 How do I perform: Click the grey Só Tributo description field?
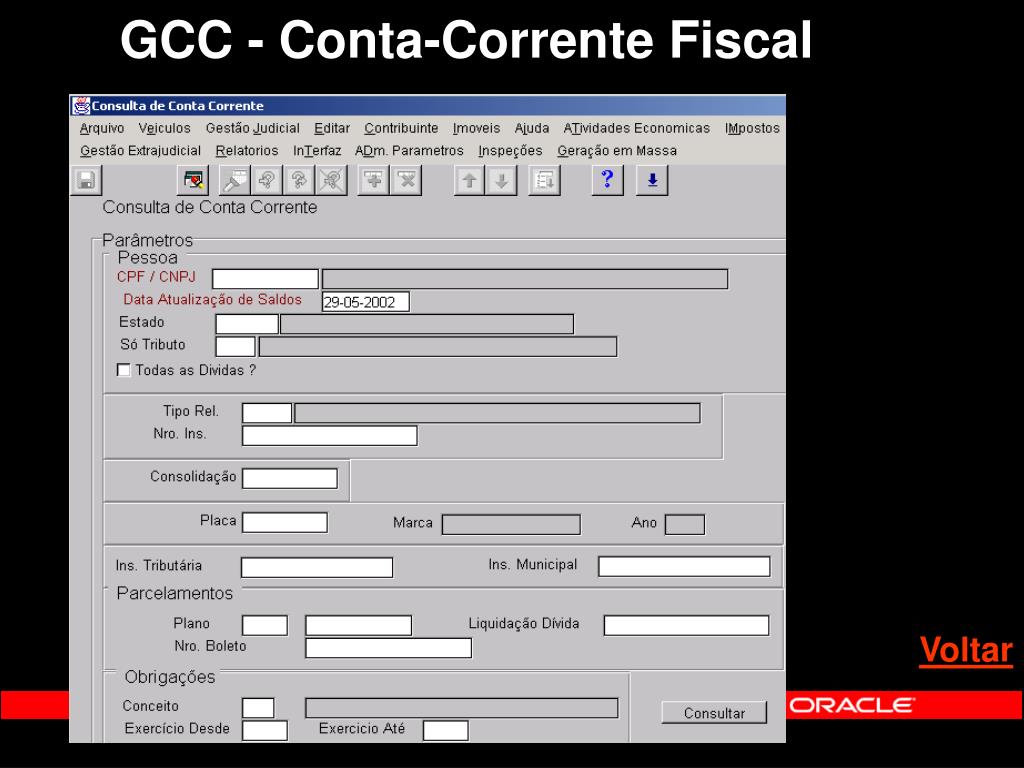click(438, 347)
